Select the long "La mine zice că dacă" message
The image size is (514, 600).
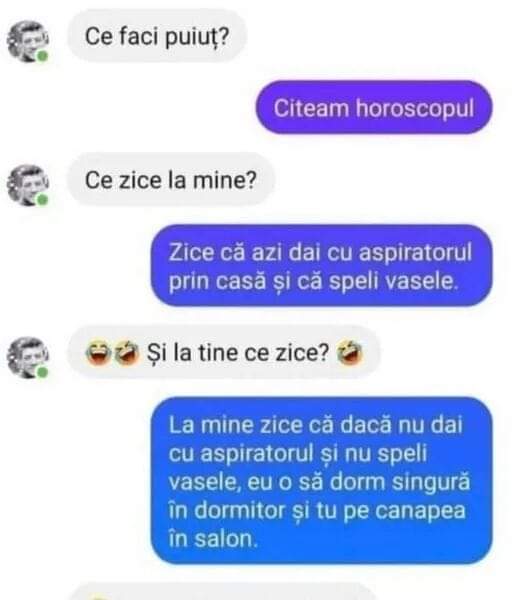(x=321, y=481)
